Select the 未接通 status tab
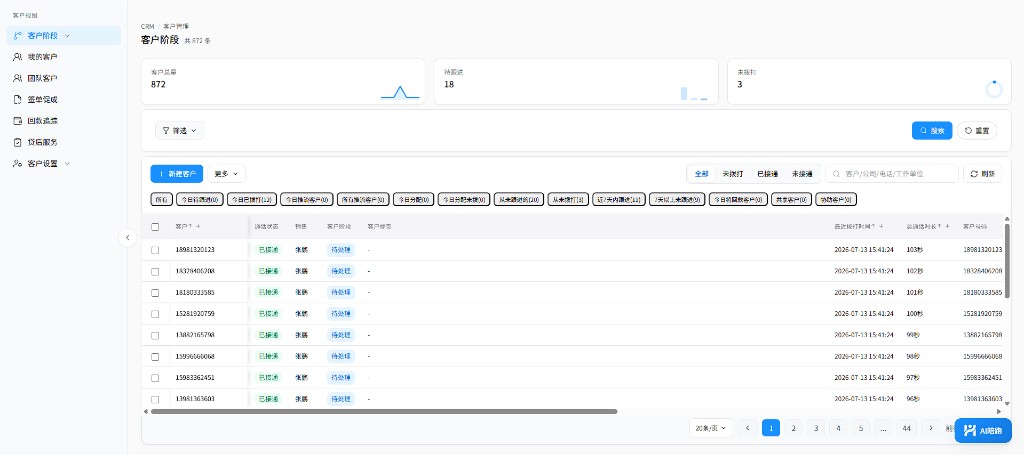This screenshot has width=1024, height=455. point(801,174)
